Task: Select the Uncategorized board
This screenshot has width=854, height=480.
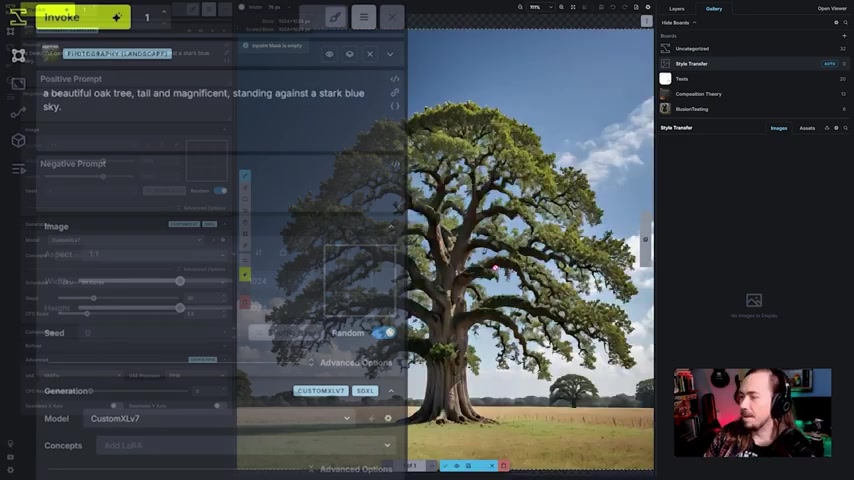Action: (754, 48)
